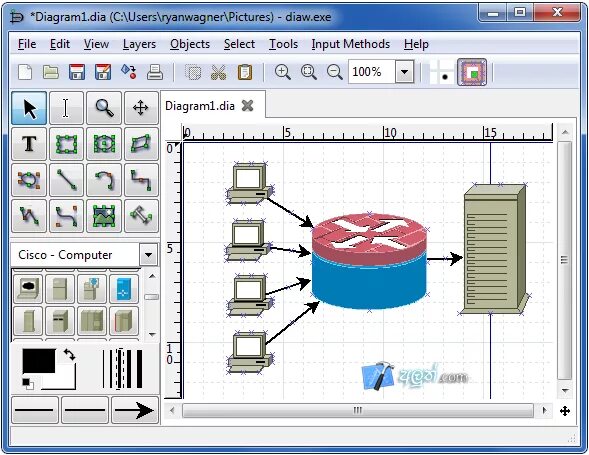Select the Beziergon tool
Screen dimensions: 589x455
(x=29, y=180)
